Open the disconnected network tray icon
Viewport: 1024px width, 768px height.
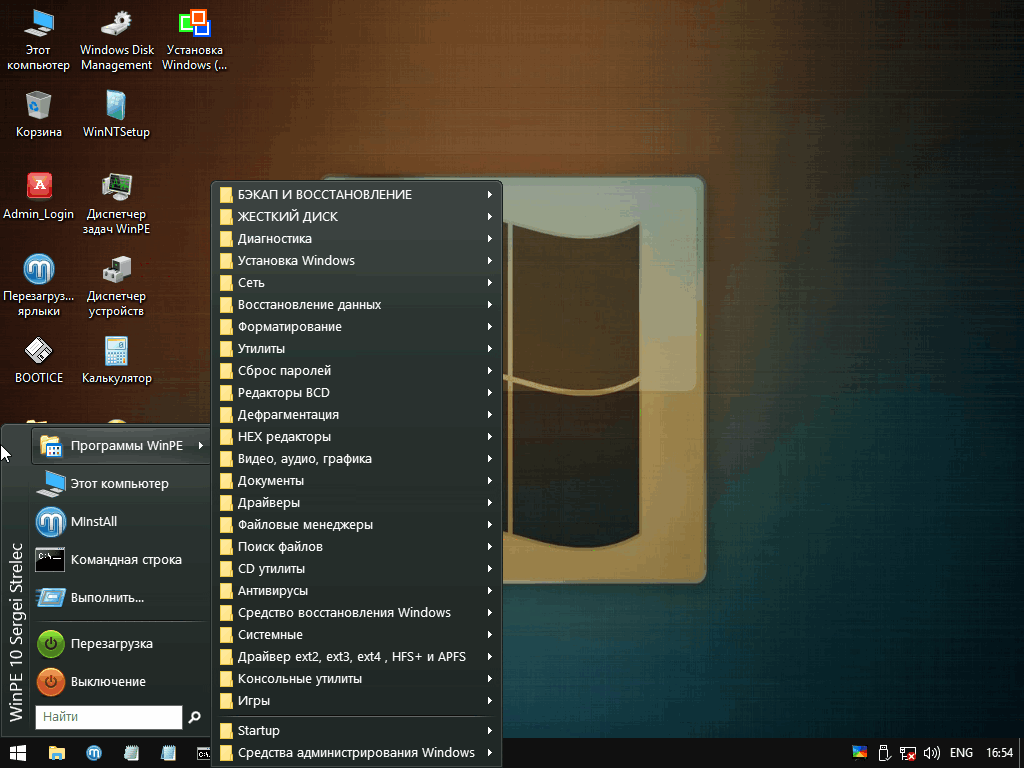[907, 753]
